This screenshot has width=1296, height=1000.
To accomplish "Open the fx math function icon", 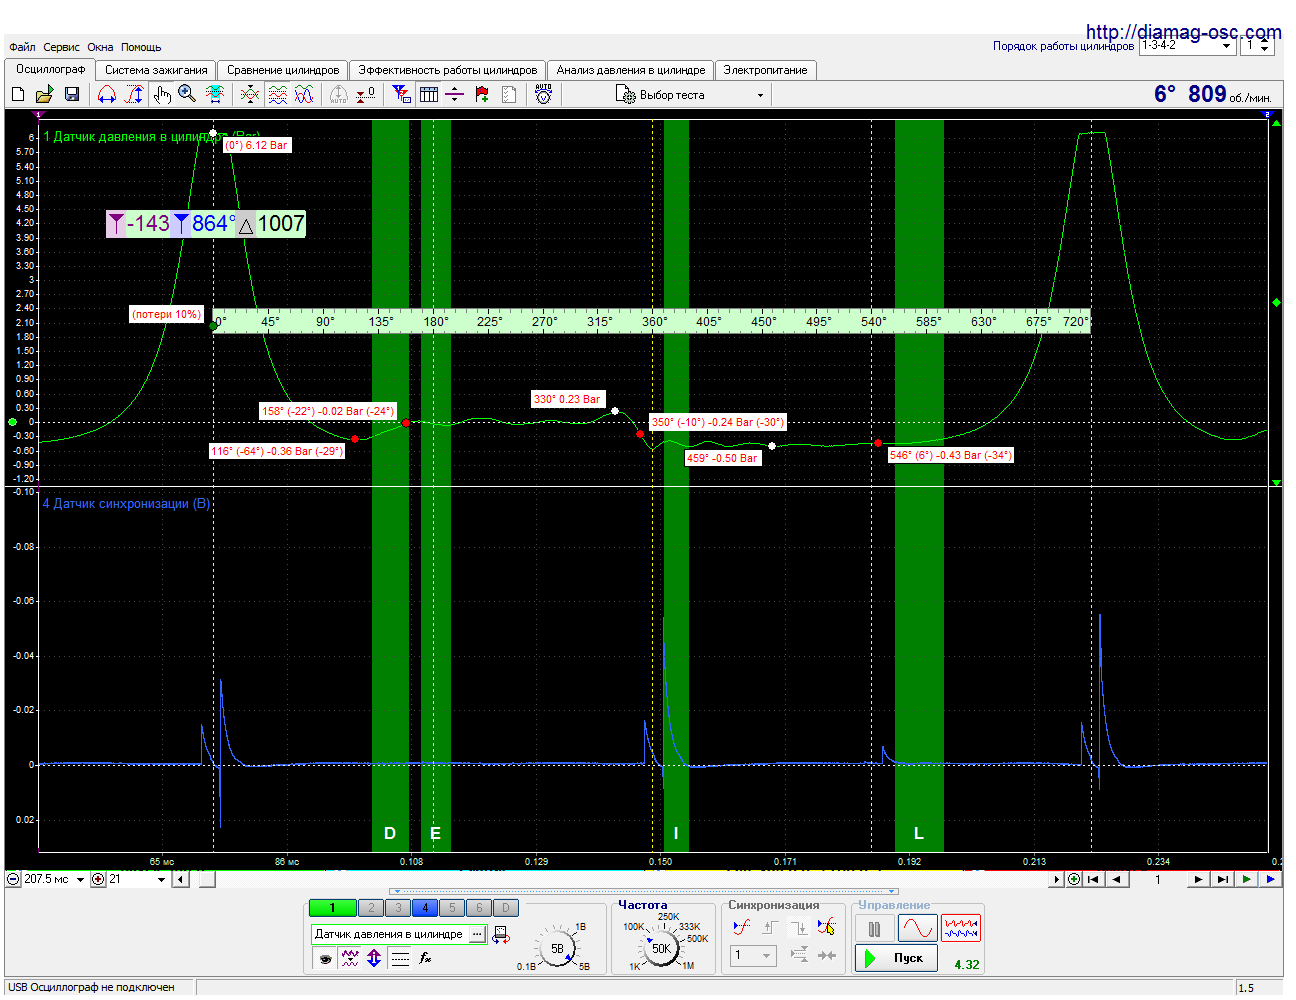I will [x=425, y=958].
